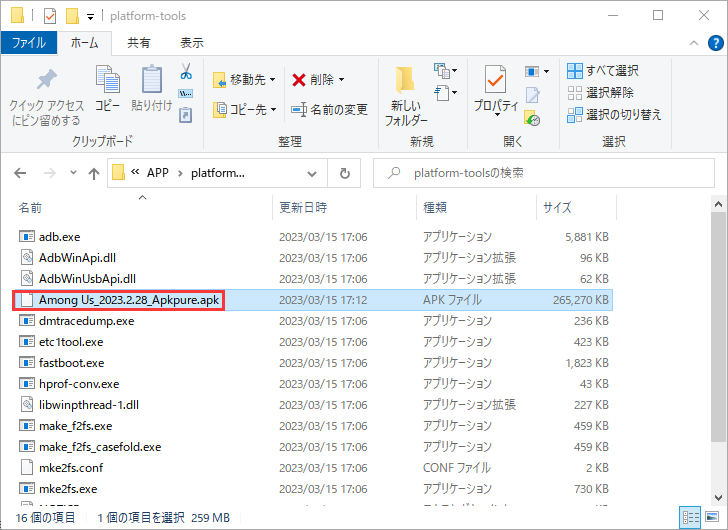Click APP in address bar breadcrumb
The image size is (728, 530).
click(158, 173)
